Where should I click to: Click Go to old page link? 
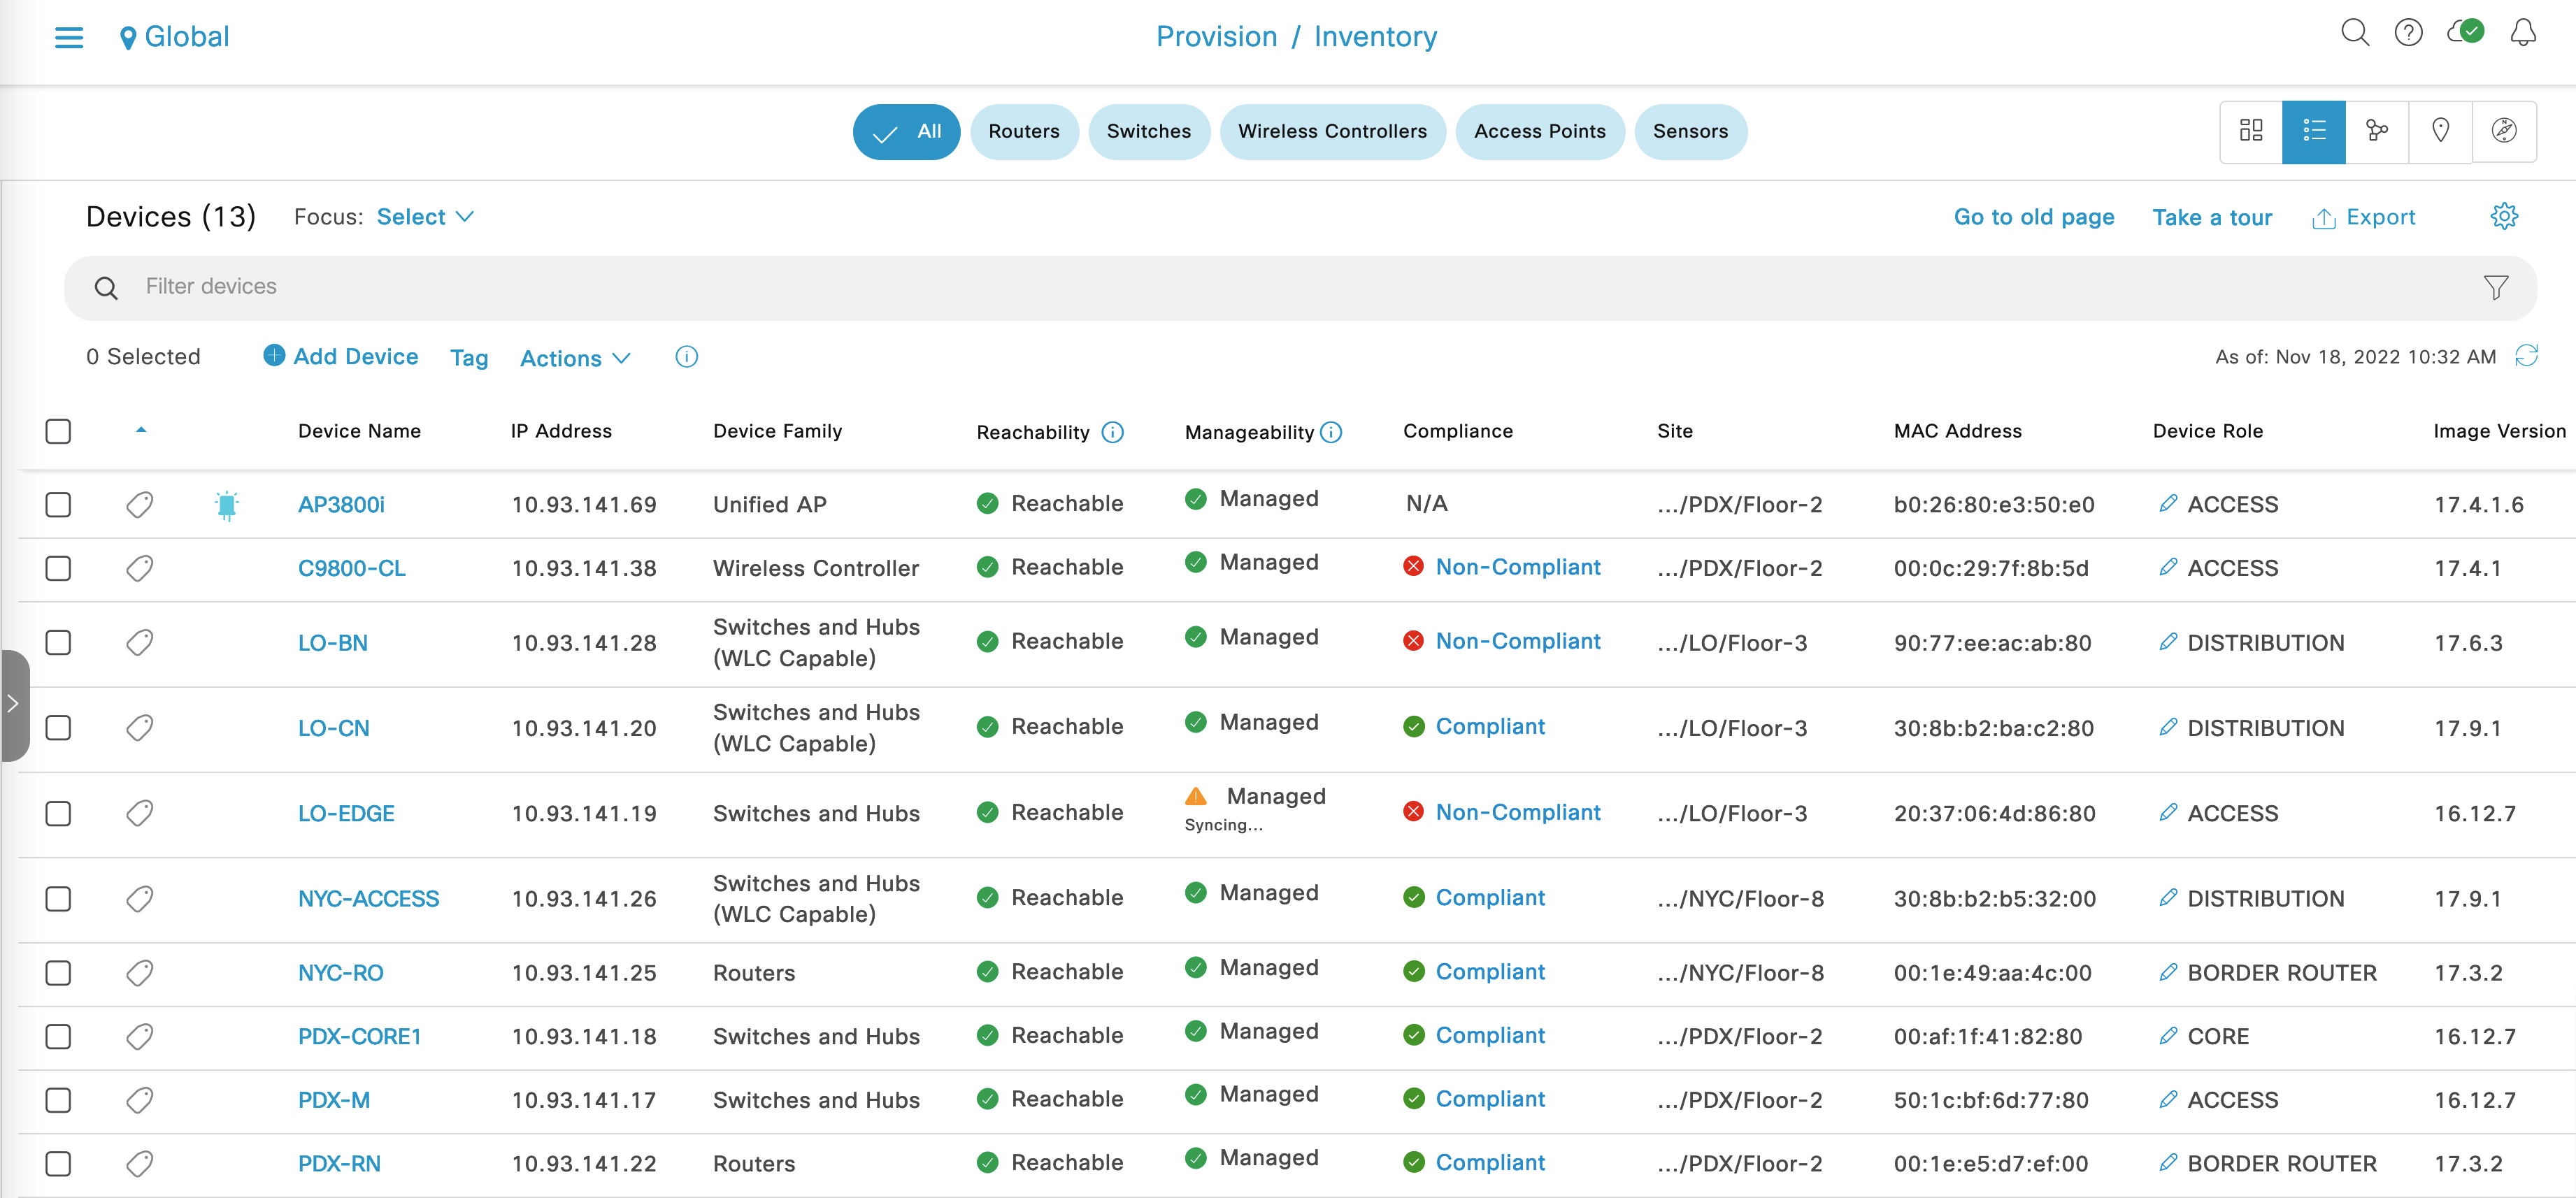[2034, 217]
